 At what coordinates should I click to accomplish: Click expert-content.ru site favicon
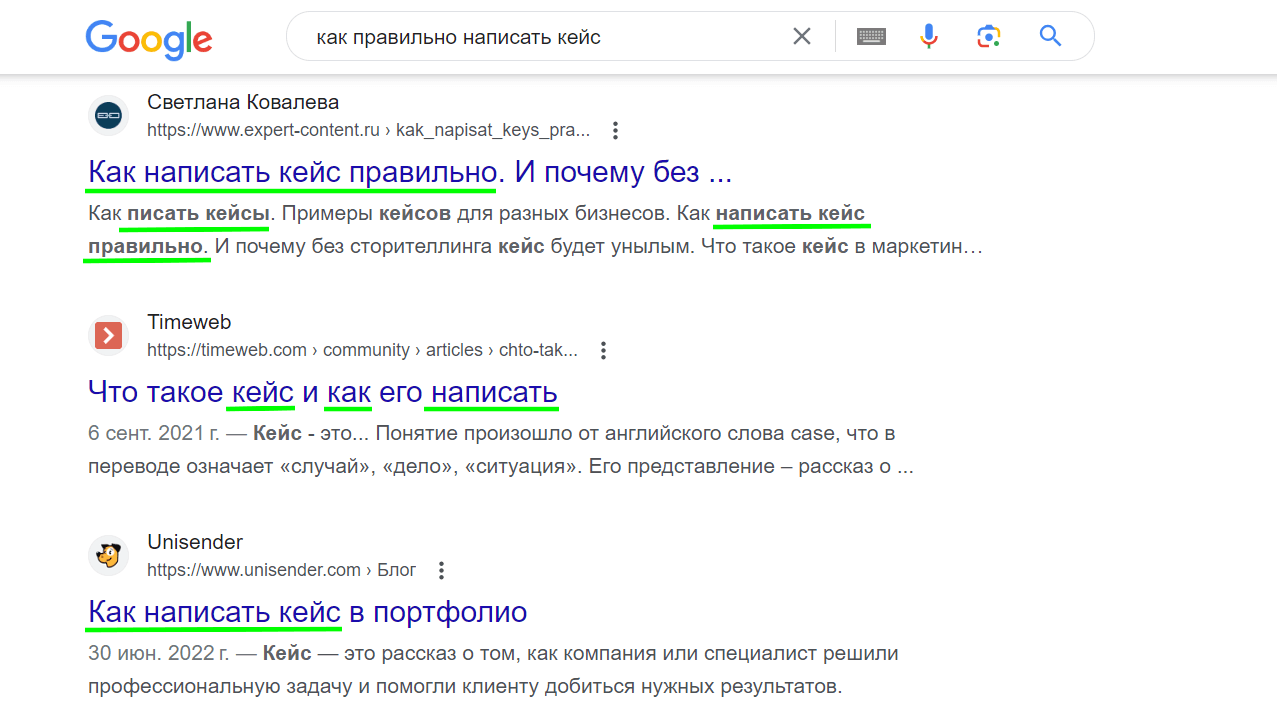click(108, 116)
